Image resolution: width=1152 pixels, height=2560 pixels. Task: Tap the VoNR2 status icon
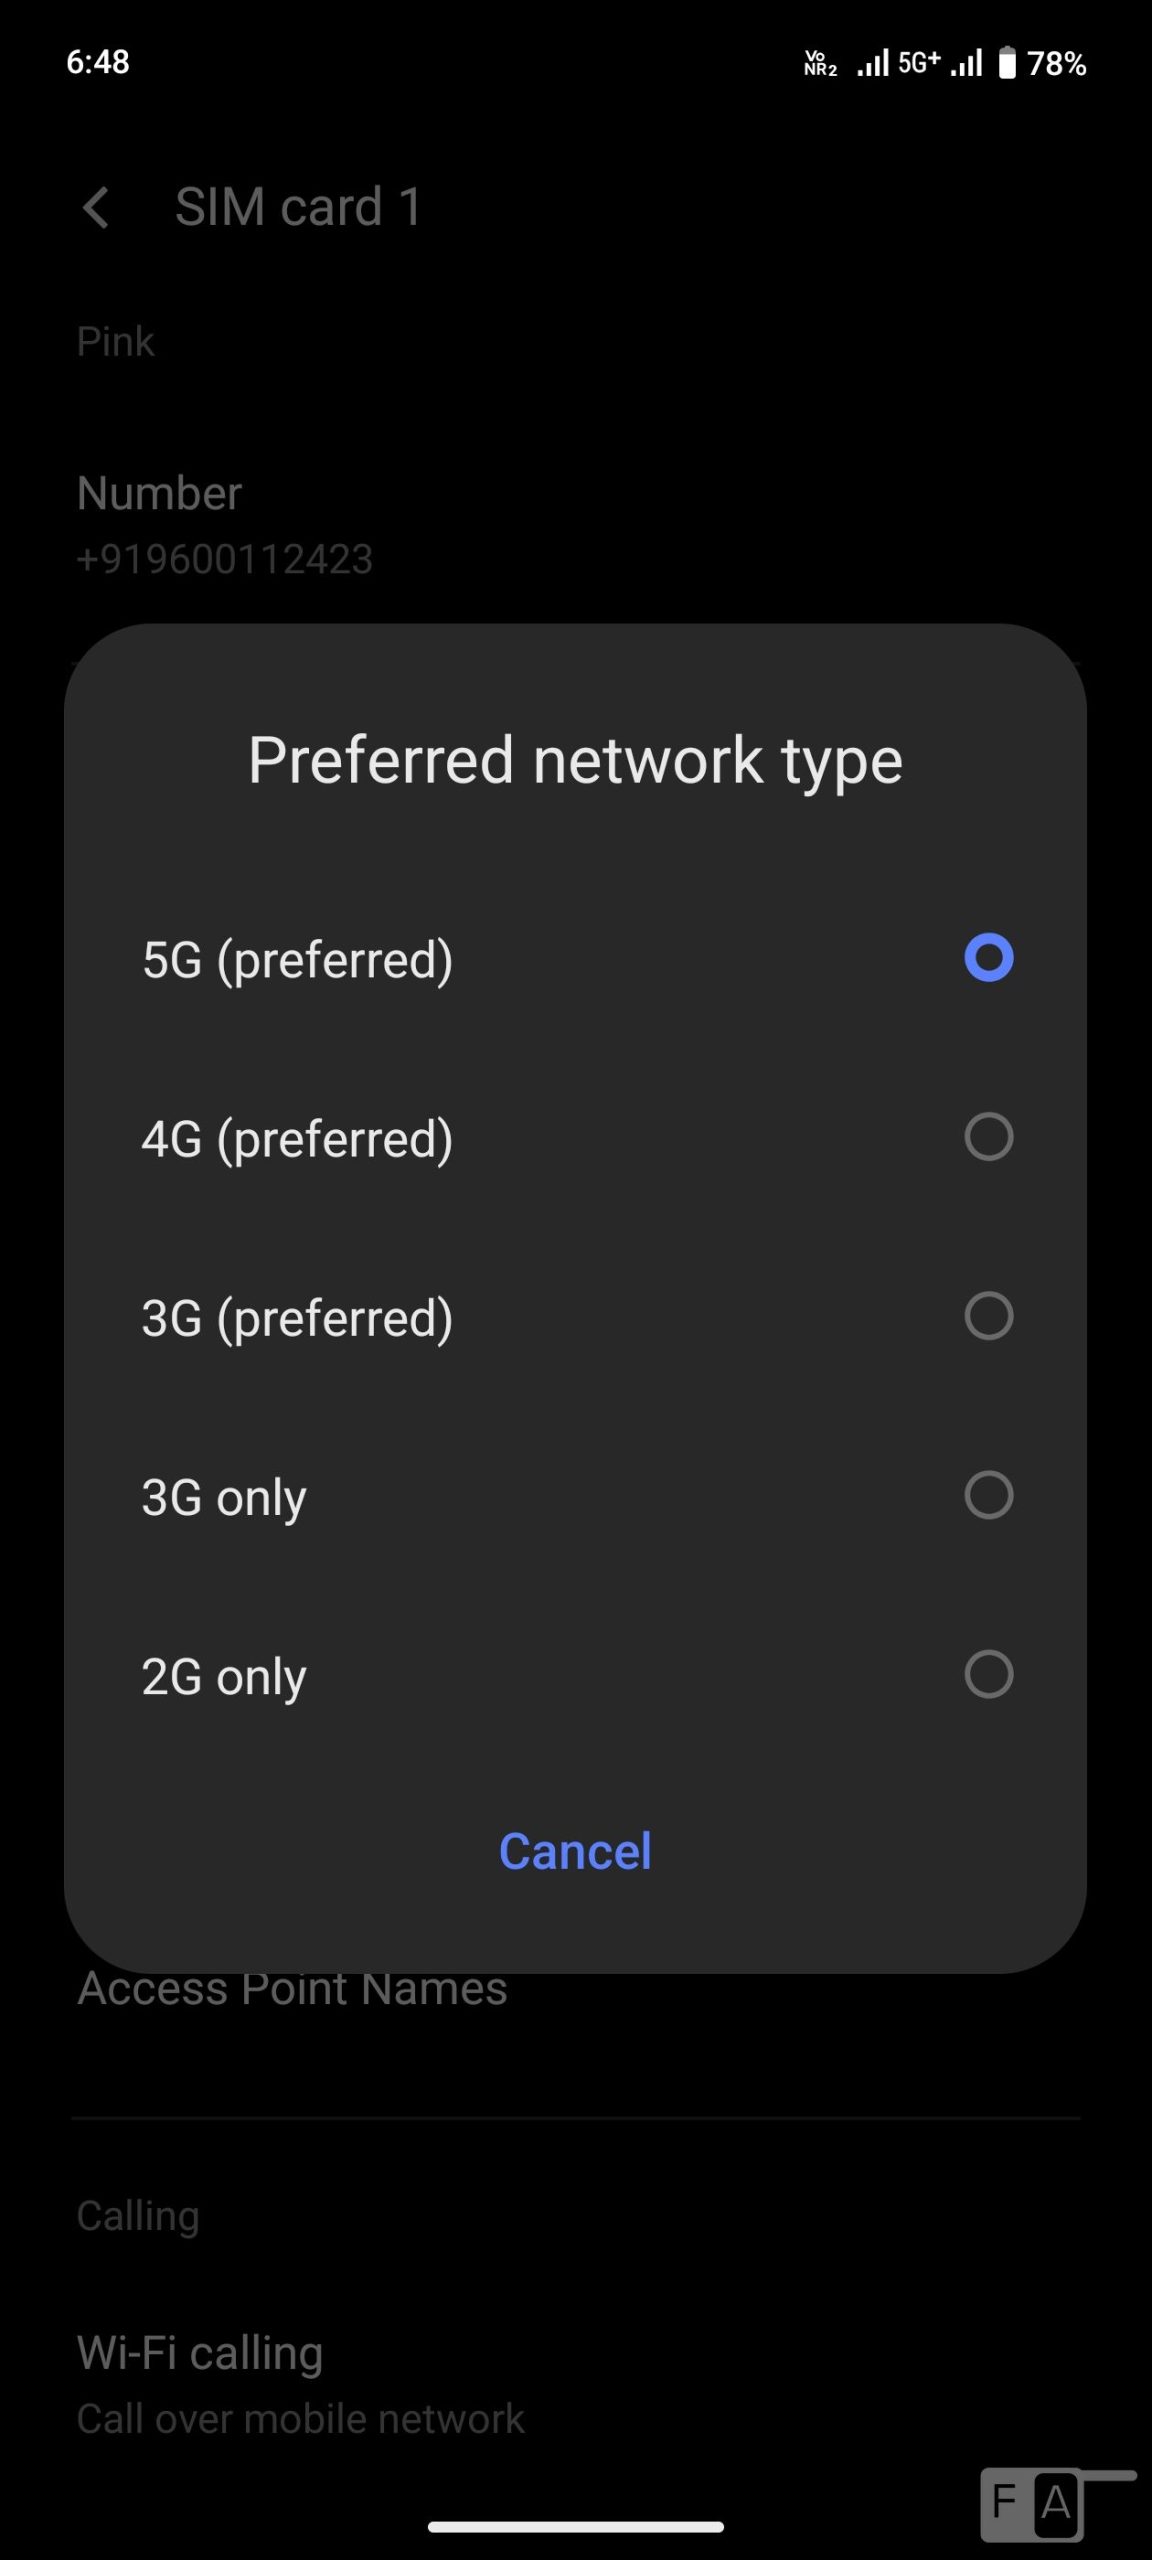[820, 64]
